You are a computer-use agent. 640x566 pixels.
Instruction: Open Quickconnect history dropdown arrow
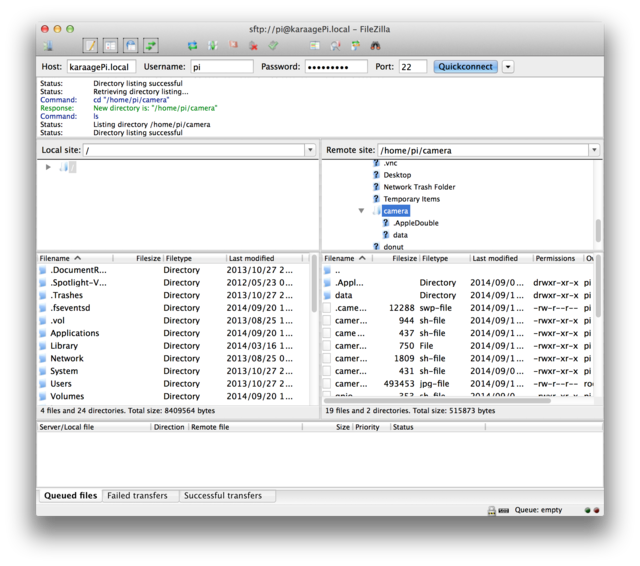tap(508, 67)
